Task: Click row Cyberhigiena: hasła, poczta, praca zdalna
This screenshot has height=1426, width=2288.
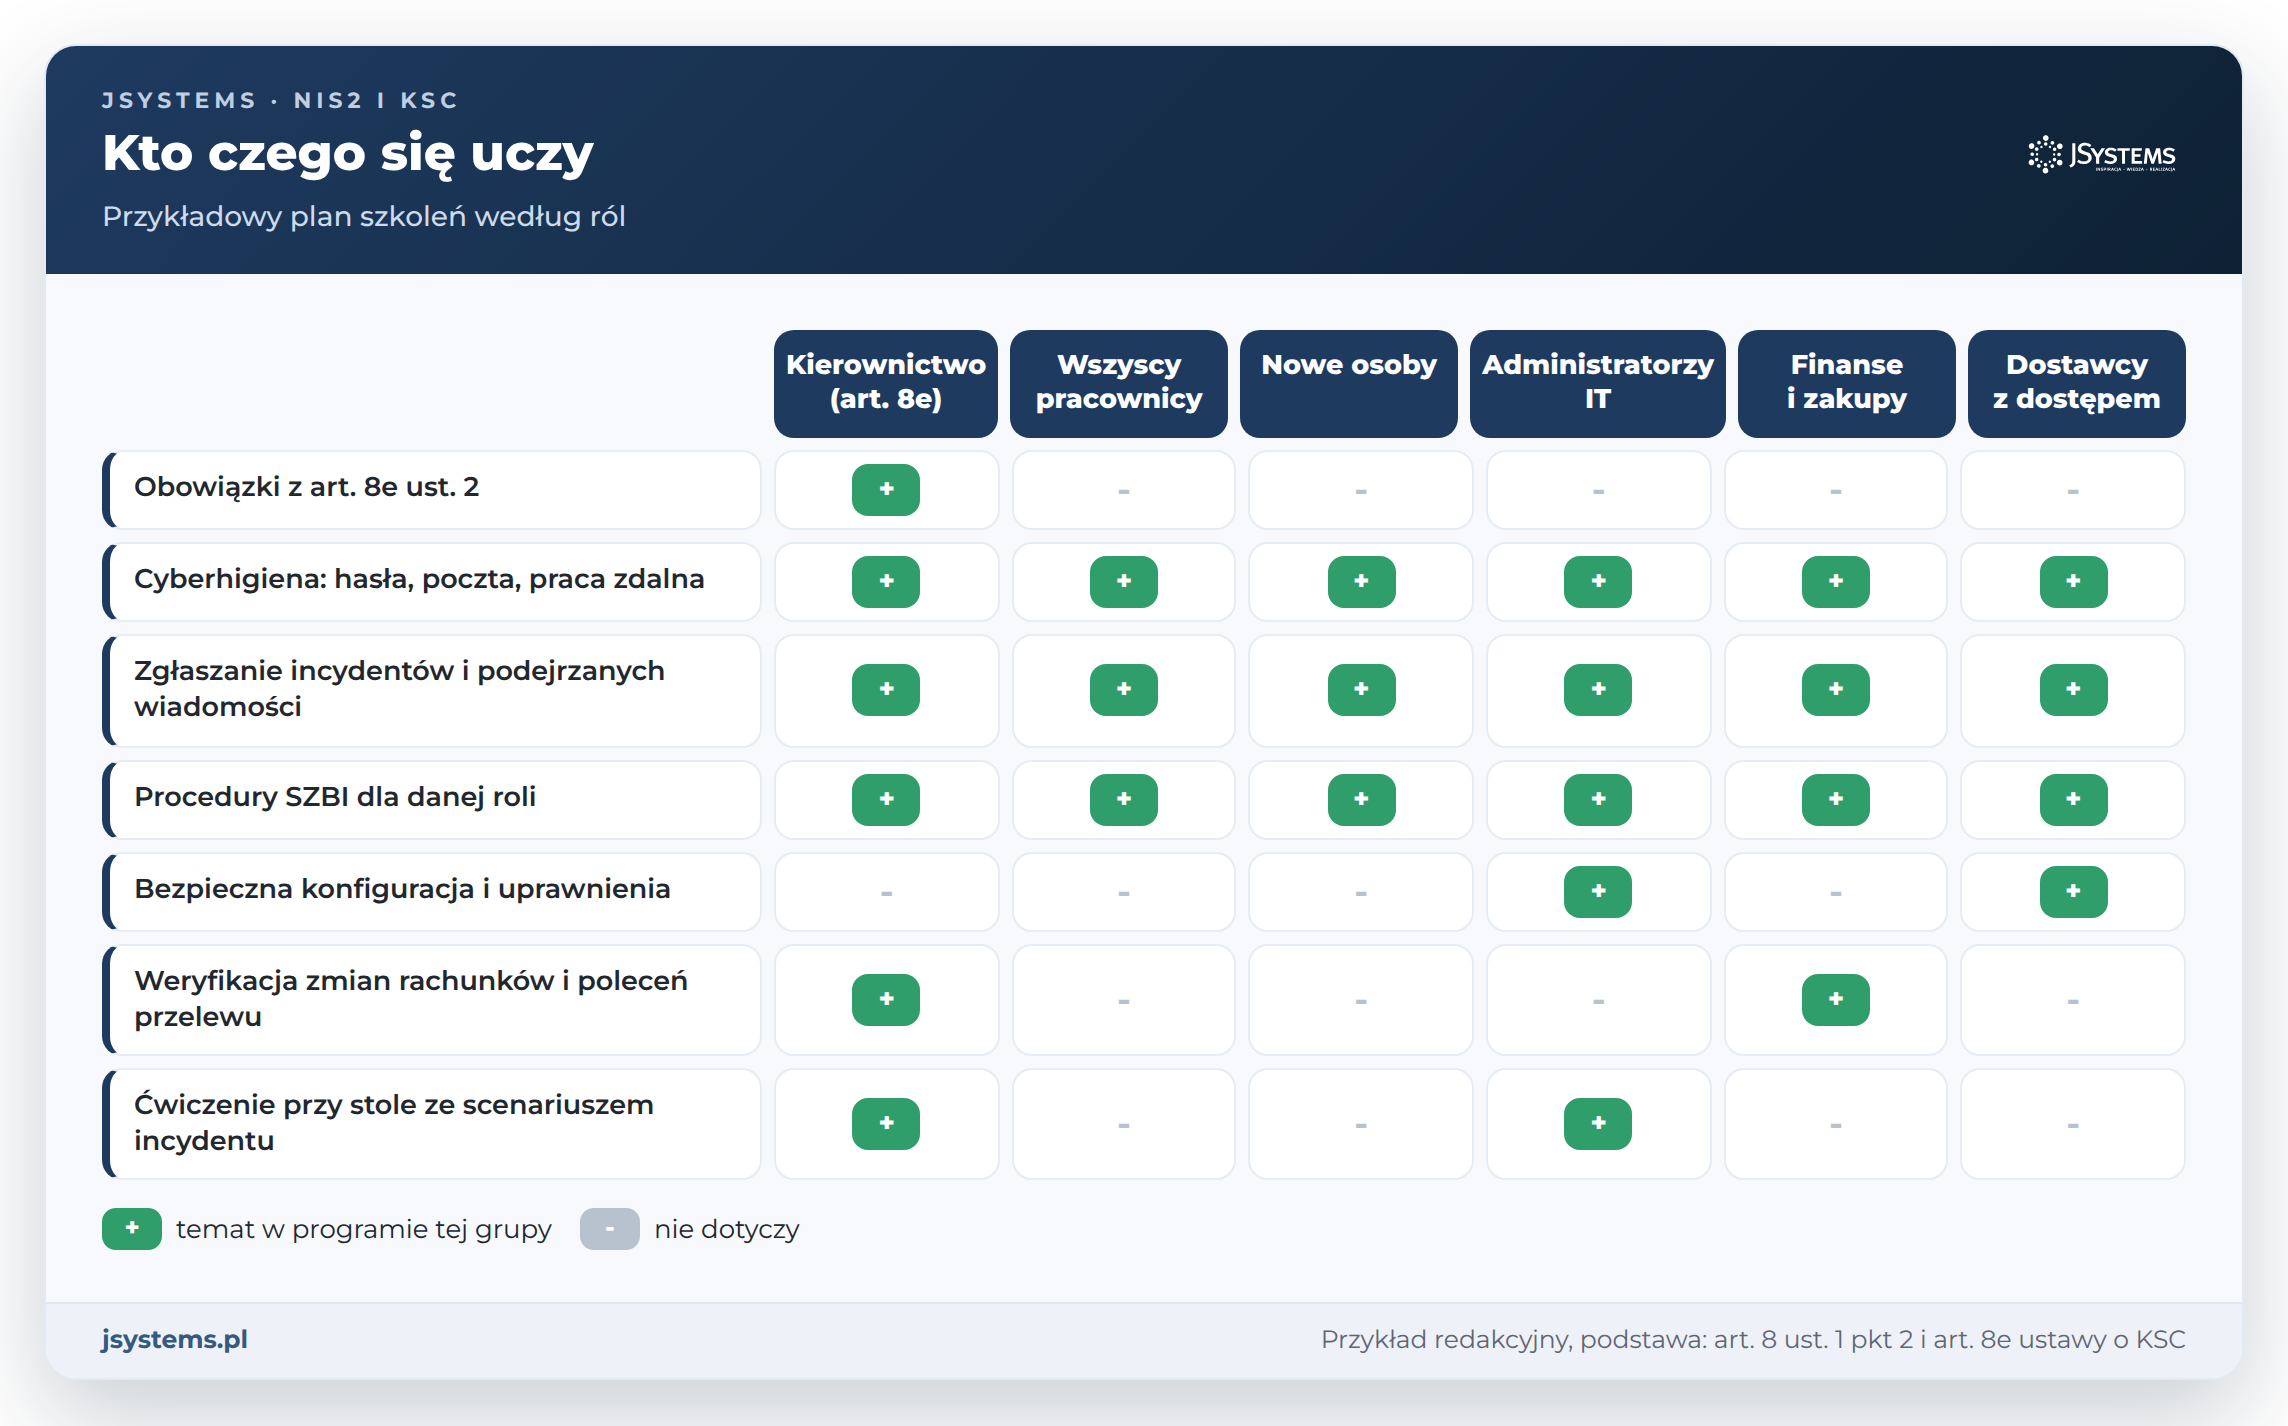Action: point(432,582)
